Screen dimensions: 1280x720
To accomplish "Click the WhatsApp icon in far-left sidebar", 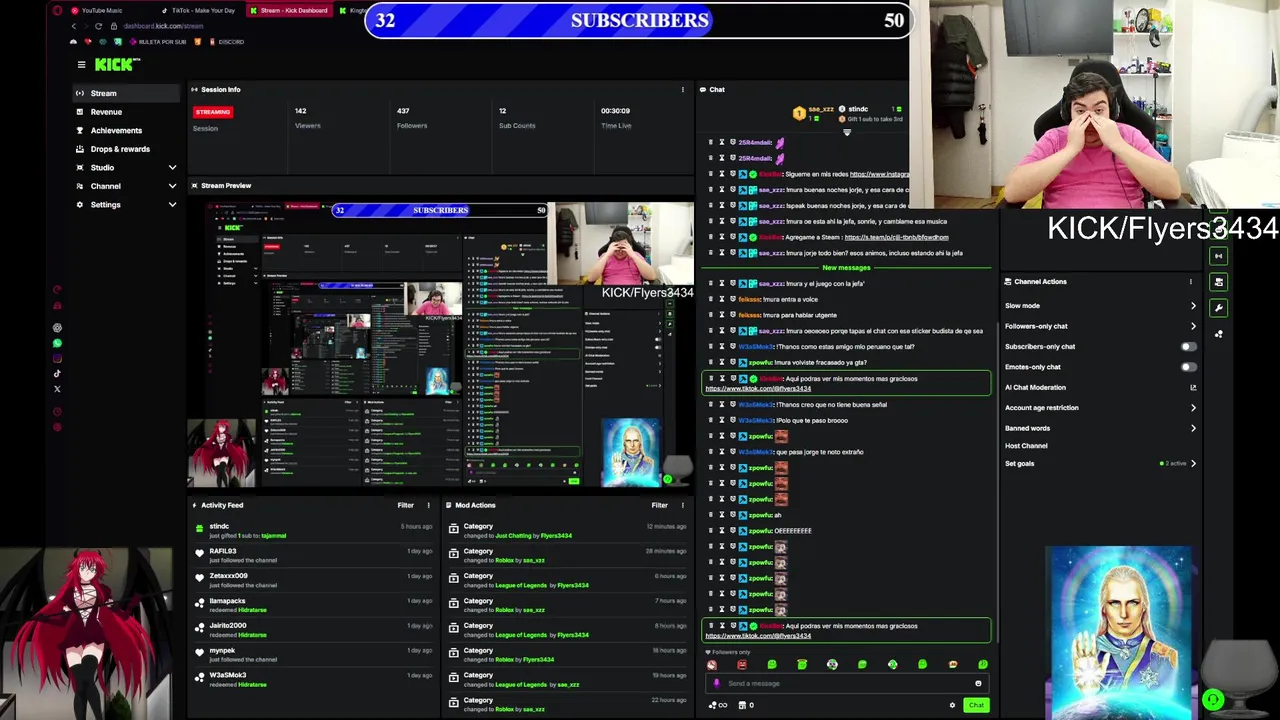I will pyautogui.click(x=57, y=344).
